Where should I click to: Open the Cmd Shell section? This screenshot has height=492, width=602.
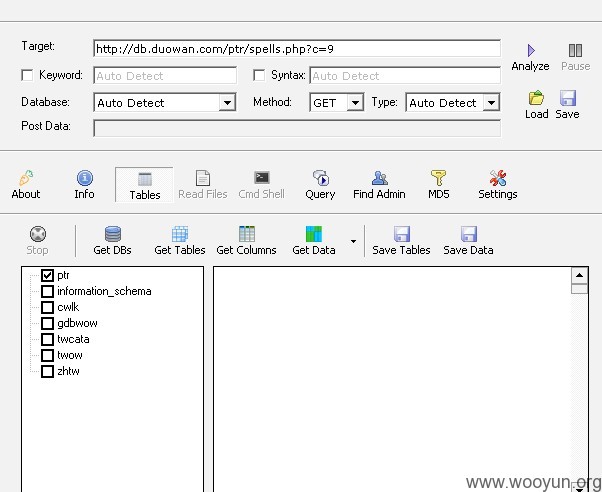click(x=261, y=185)
